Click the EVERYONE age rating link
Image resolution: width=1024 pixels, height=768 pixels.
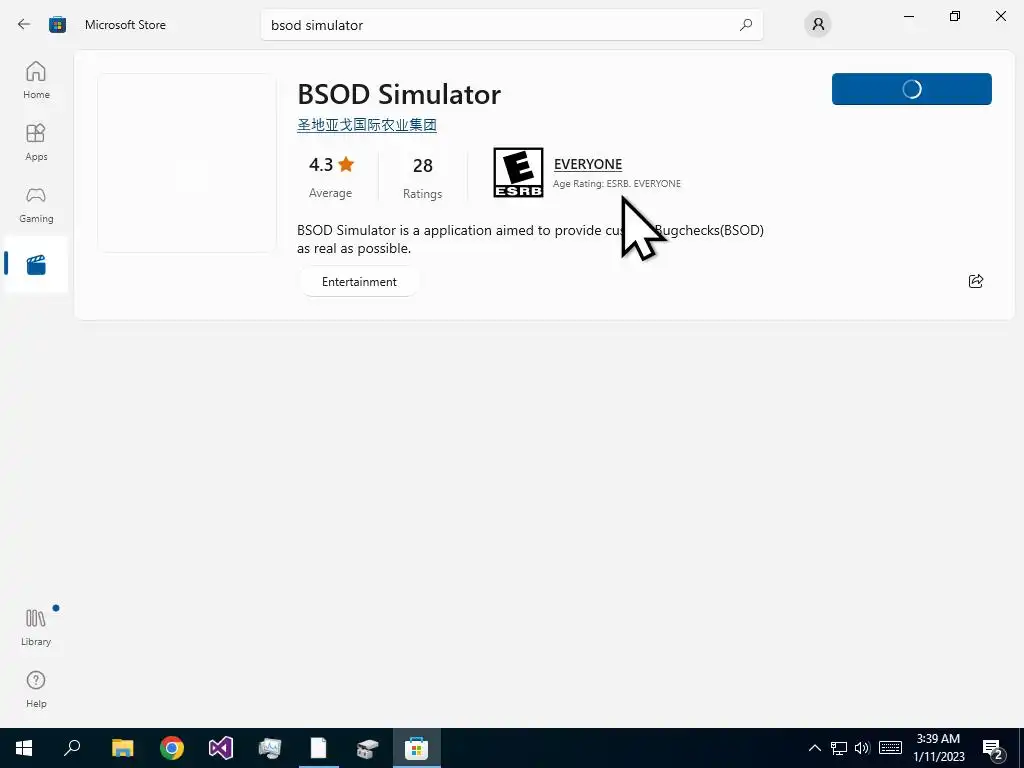(x=588, y=164)
